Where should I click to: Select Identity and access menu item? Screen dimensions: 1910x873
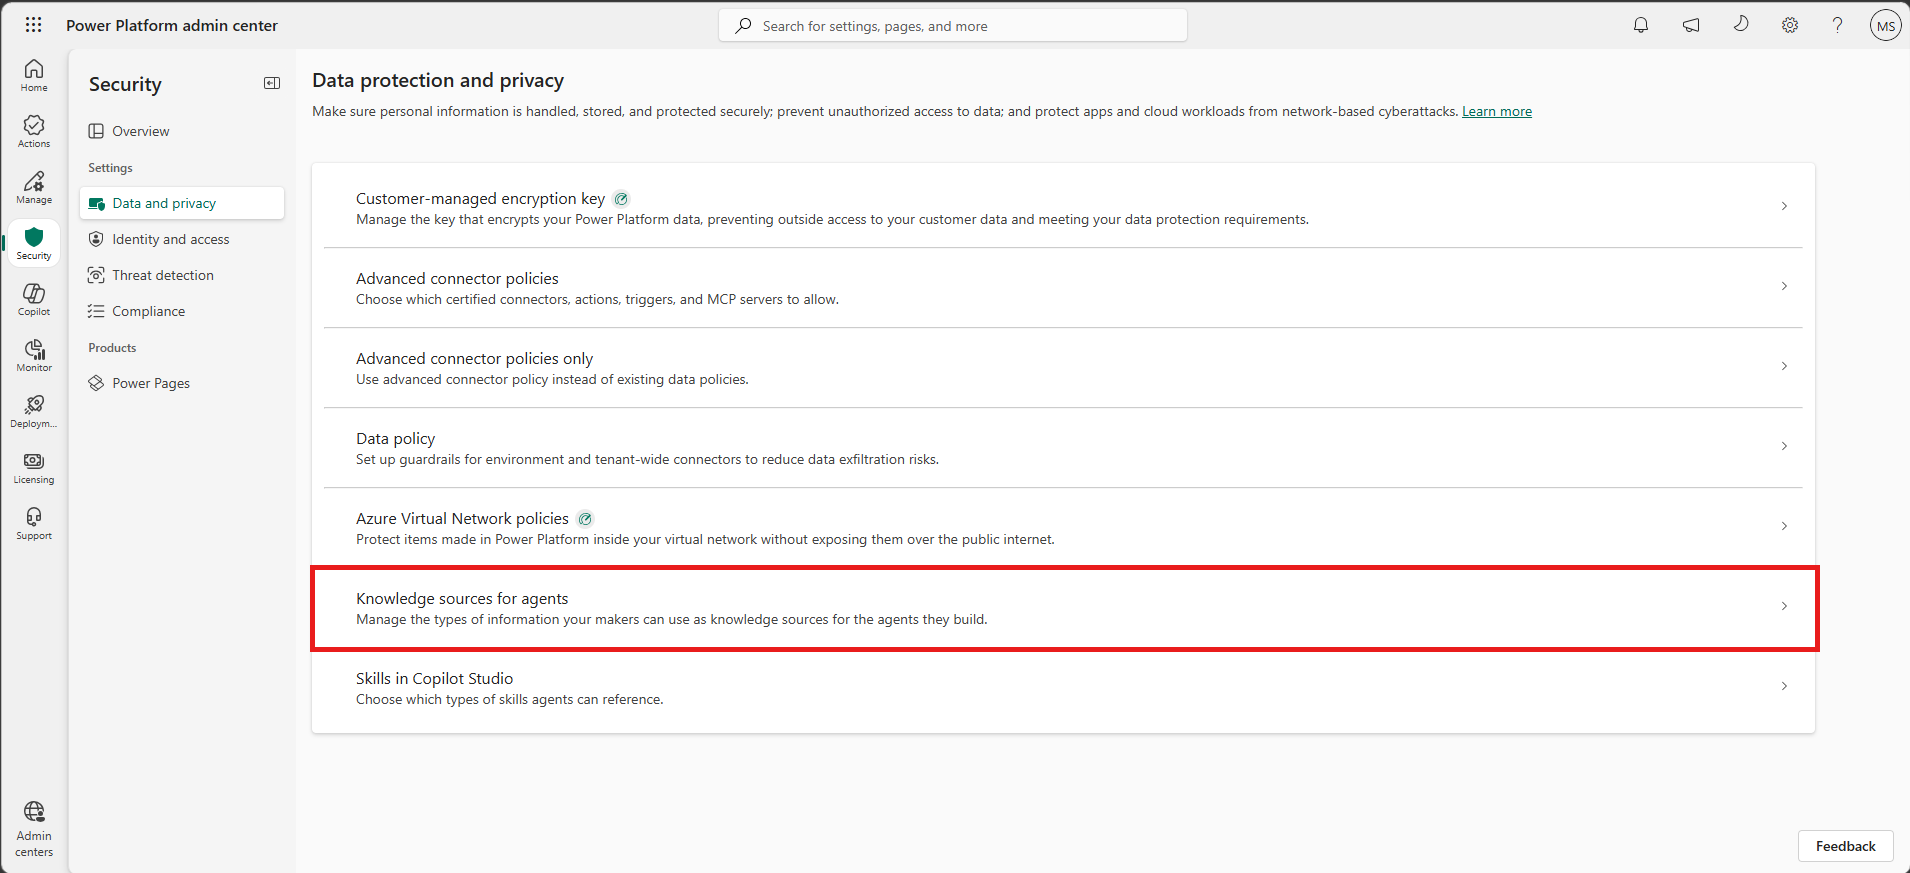click(x=182, y=239)
